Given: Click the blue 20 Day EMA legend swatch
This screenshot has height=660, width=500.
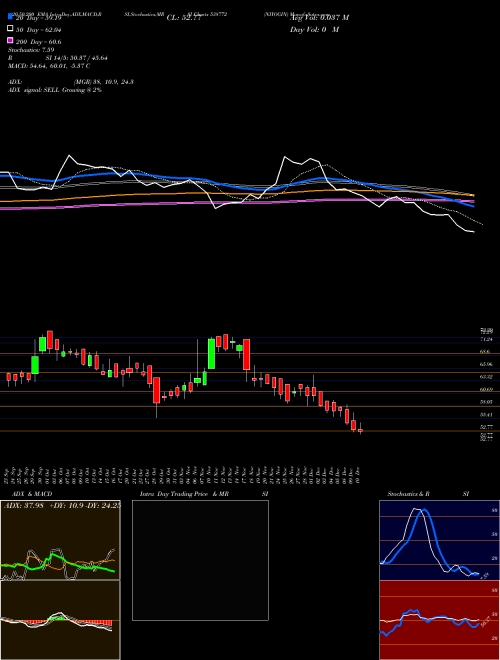Looking at the screenshot, I should (x=11, y=17).
